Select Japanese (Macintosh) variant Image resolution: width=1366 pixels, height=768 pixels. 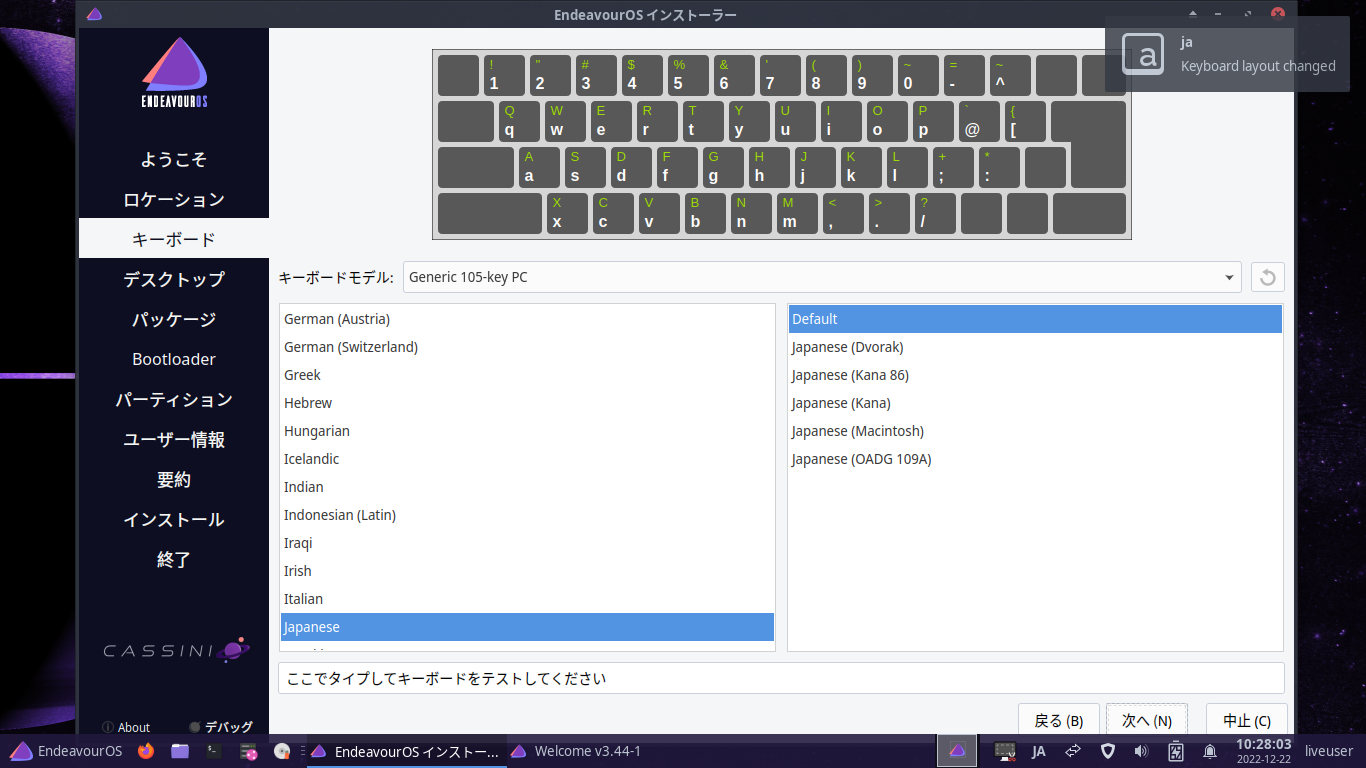coord(1035,431)
